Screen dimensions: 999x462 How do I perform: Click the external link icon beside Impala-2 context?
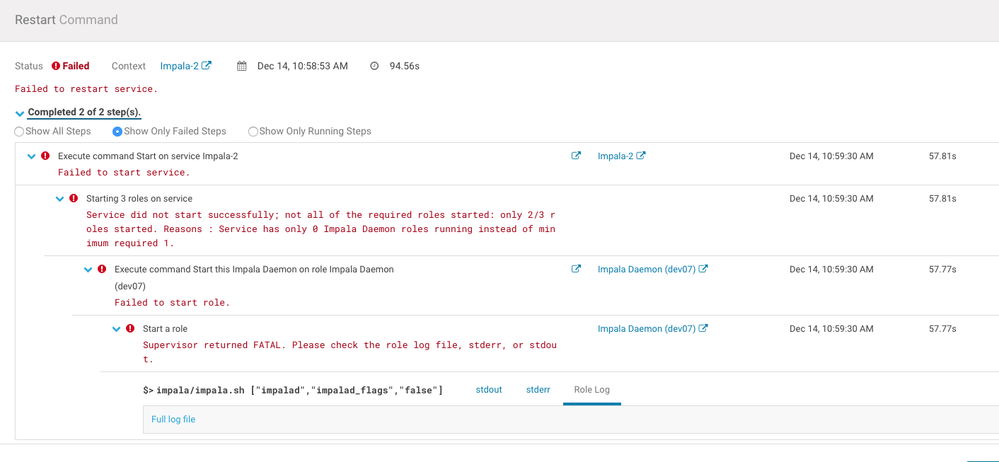coord(207,66)
